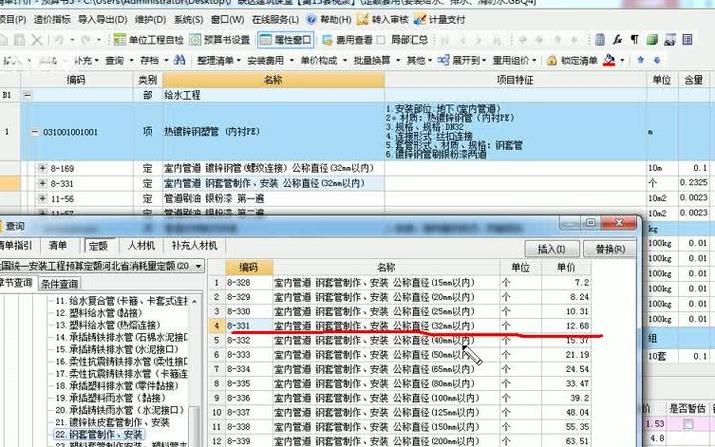Viewport: 715px width, 447px height.
Task: Expand quota row 11-56
Action: click(x=42, y=198)
